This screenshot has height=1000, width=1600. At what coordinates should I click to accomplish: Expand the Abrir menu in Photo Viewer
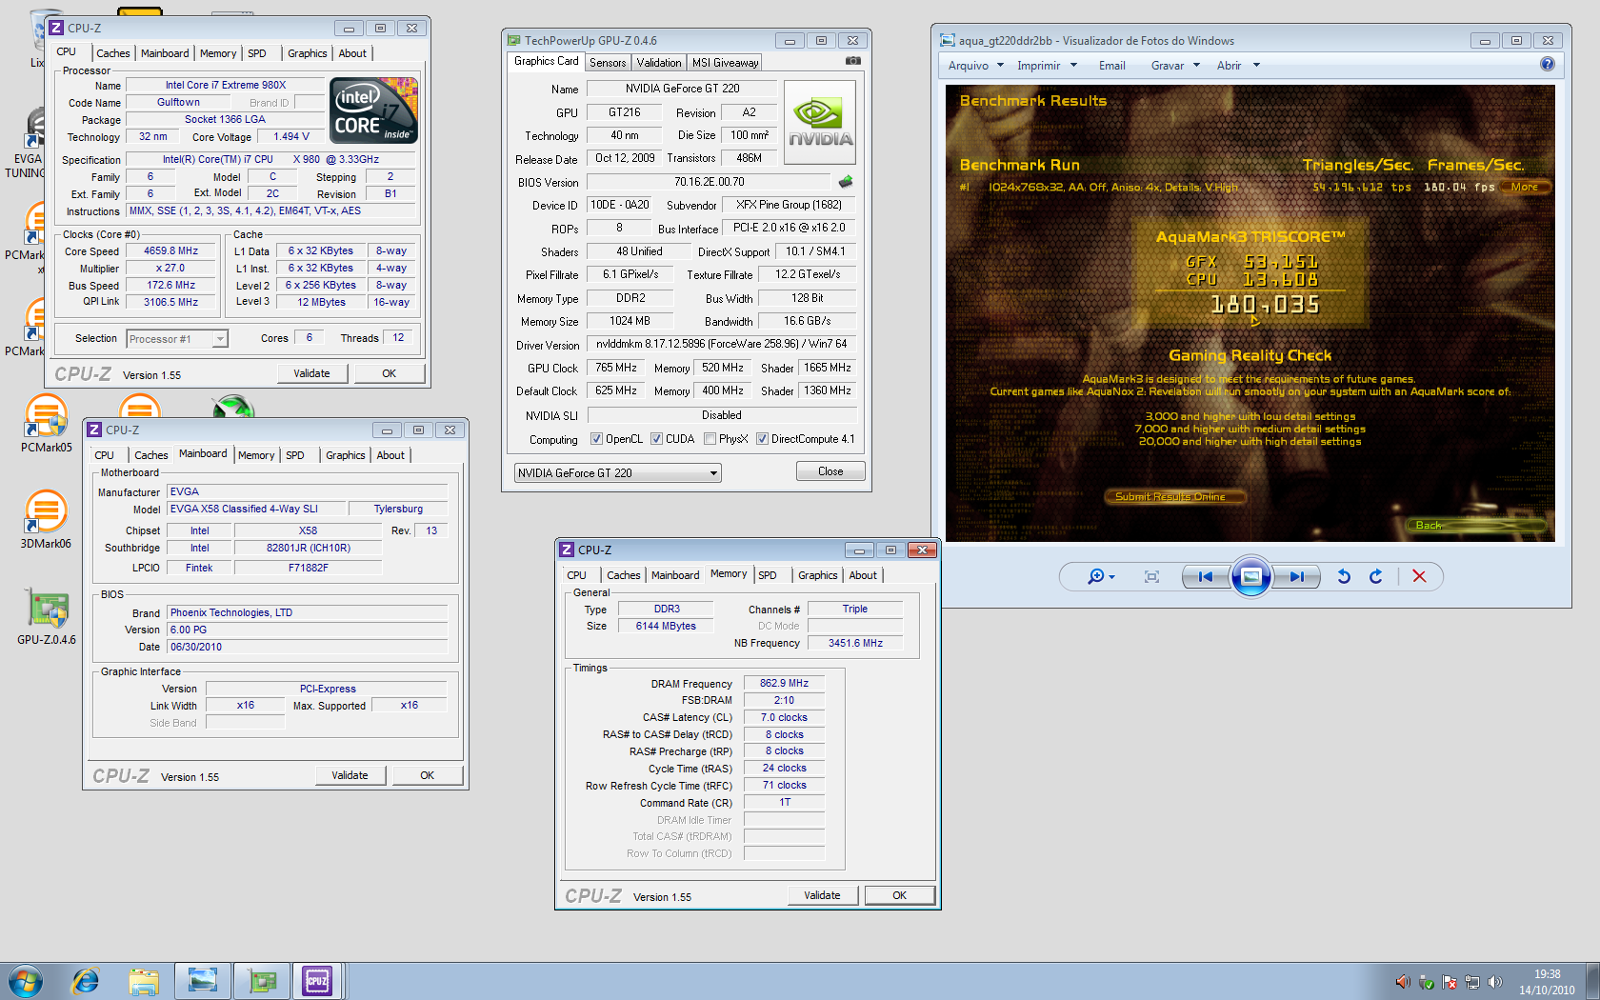point(1238,66)
